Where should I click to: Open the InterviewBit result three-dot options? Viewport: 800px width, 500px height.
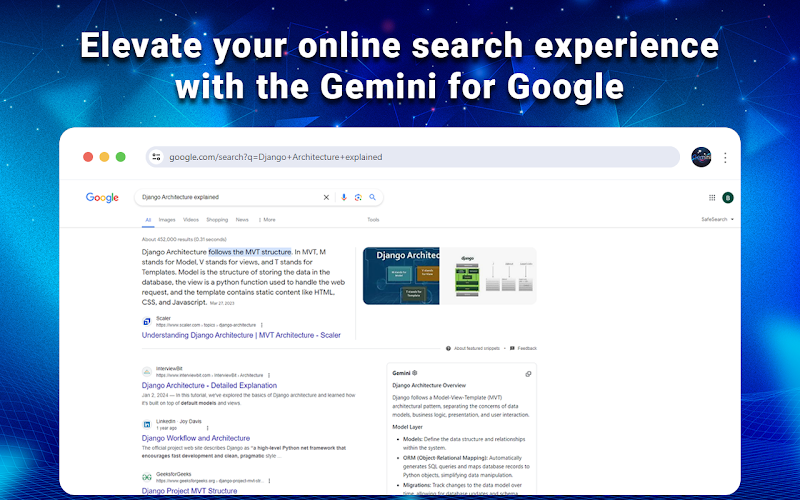point(269,375)
